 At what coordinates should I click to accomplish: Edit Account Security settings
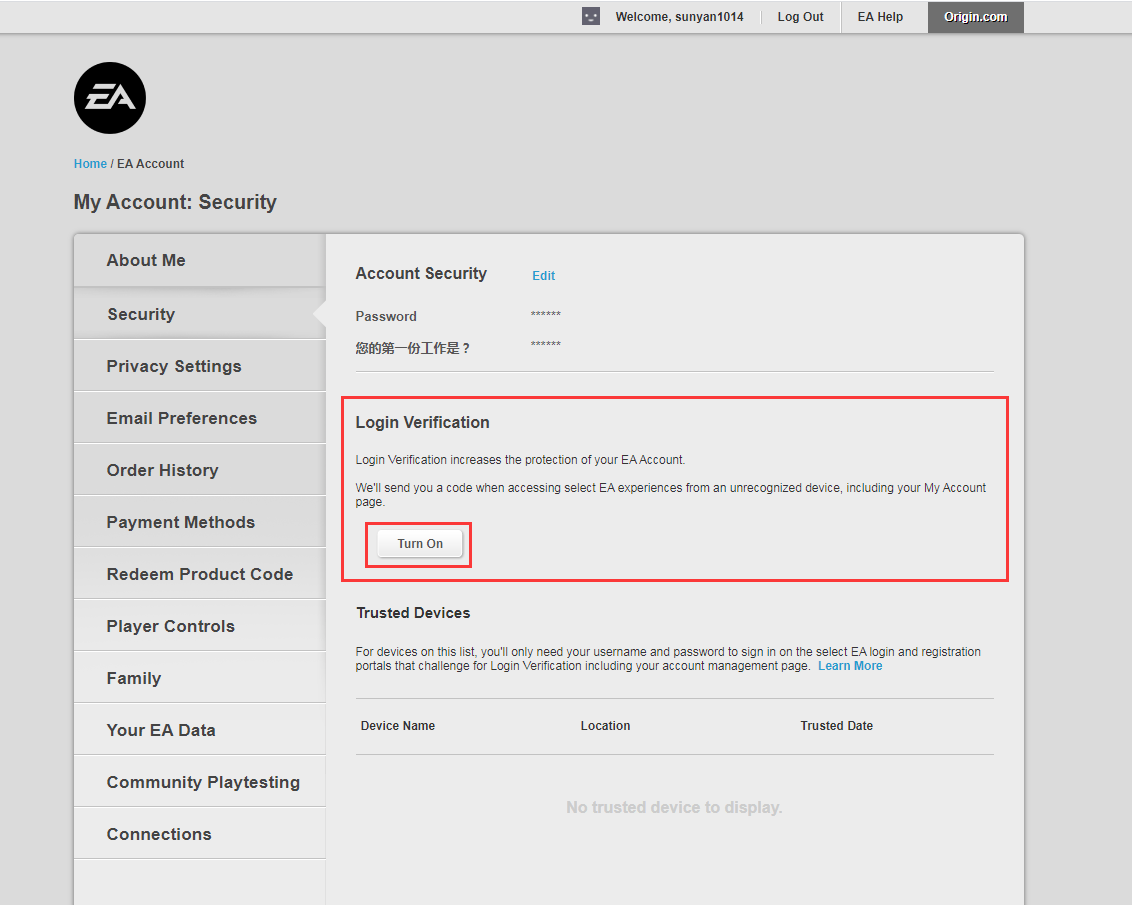tap(543, 276)
